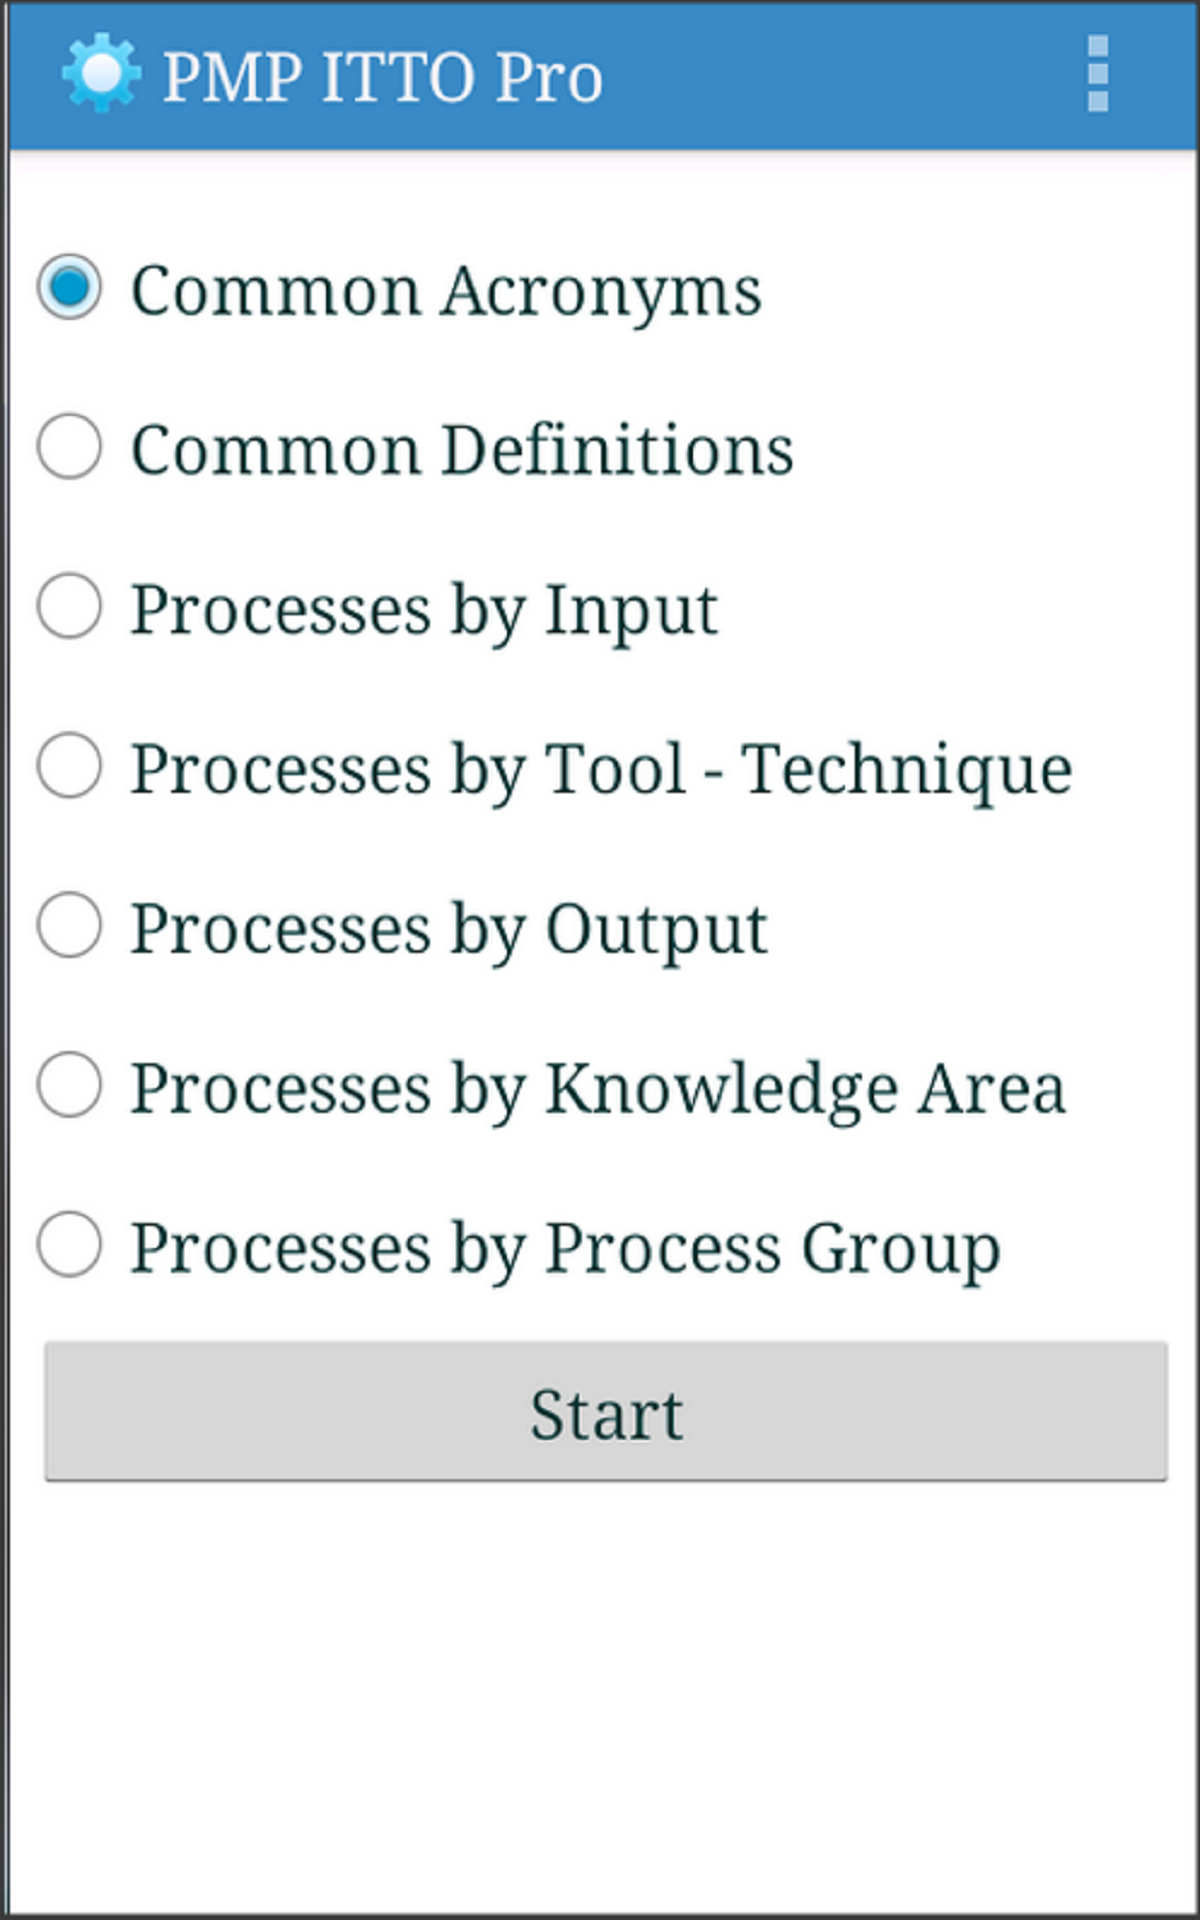Select Processes by Input
The height and width of the screenshot is (1920, 1200).
pos(70,608)
